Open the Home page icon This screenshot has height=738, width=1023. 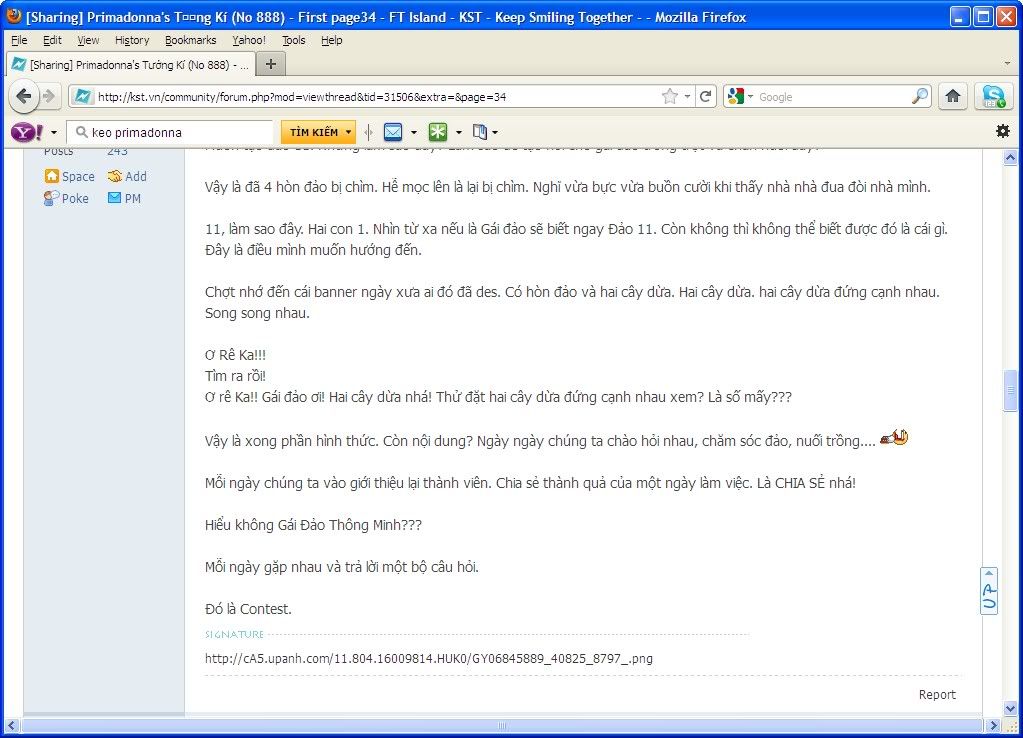point(953,97)
